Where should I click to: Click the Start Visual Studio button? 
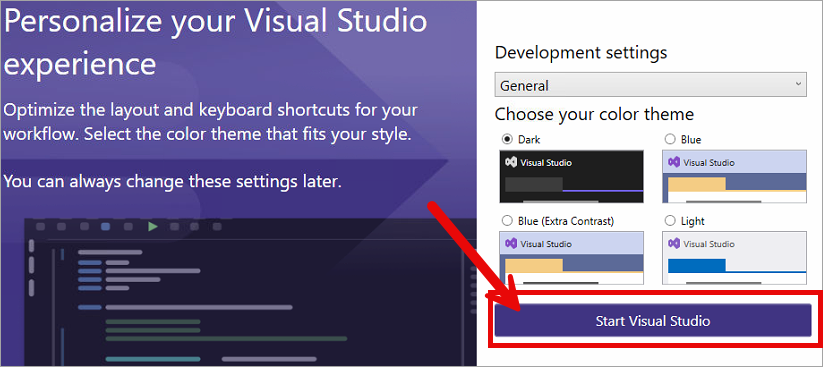[653, 320]
